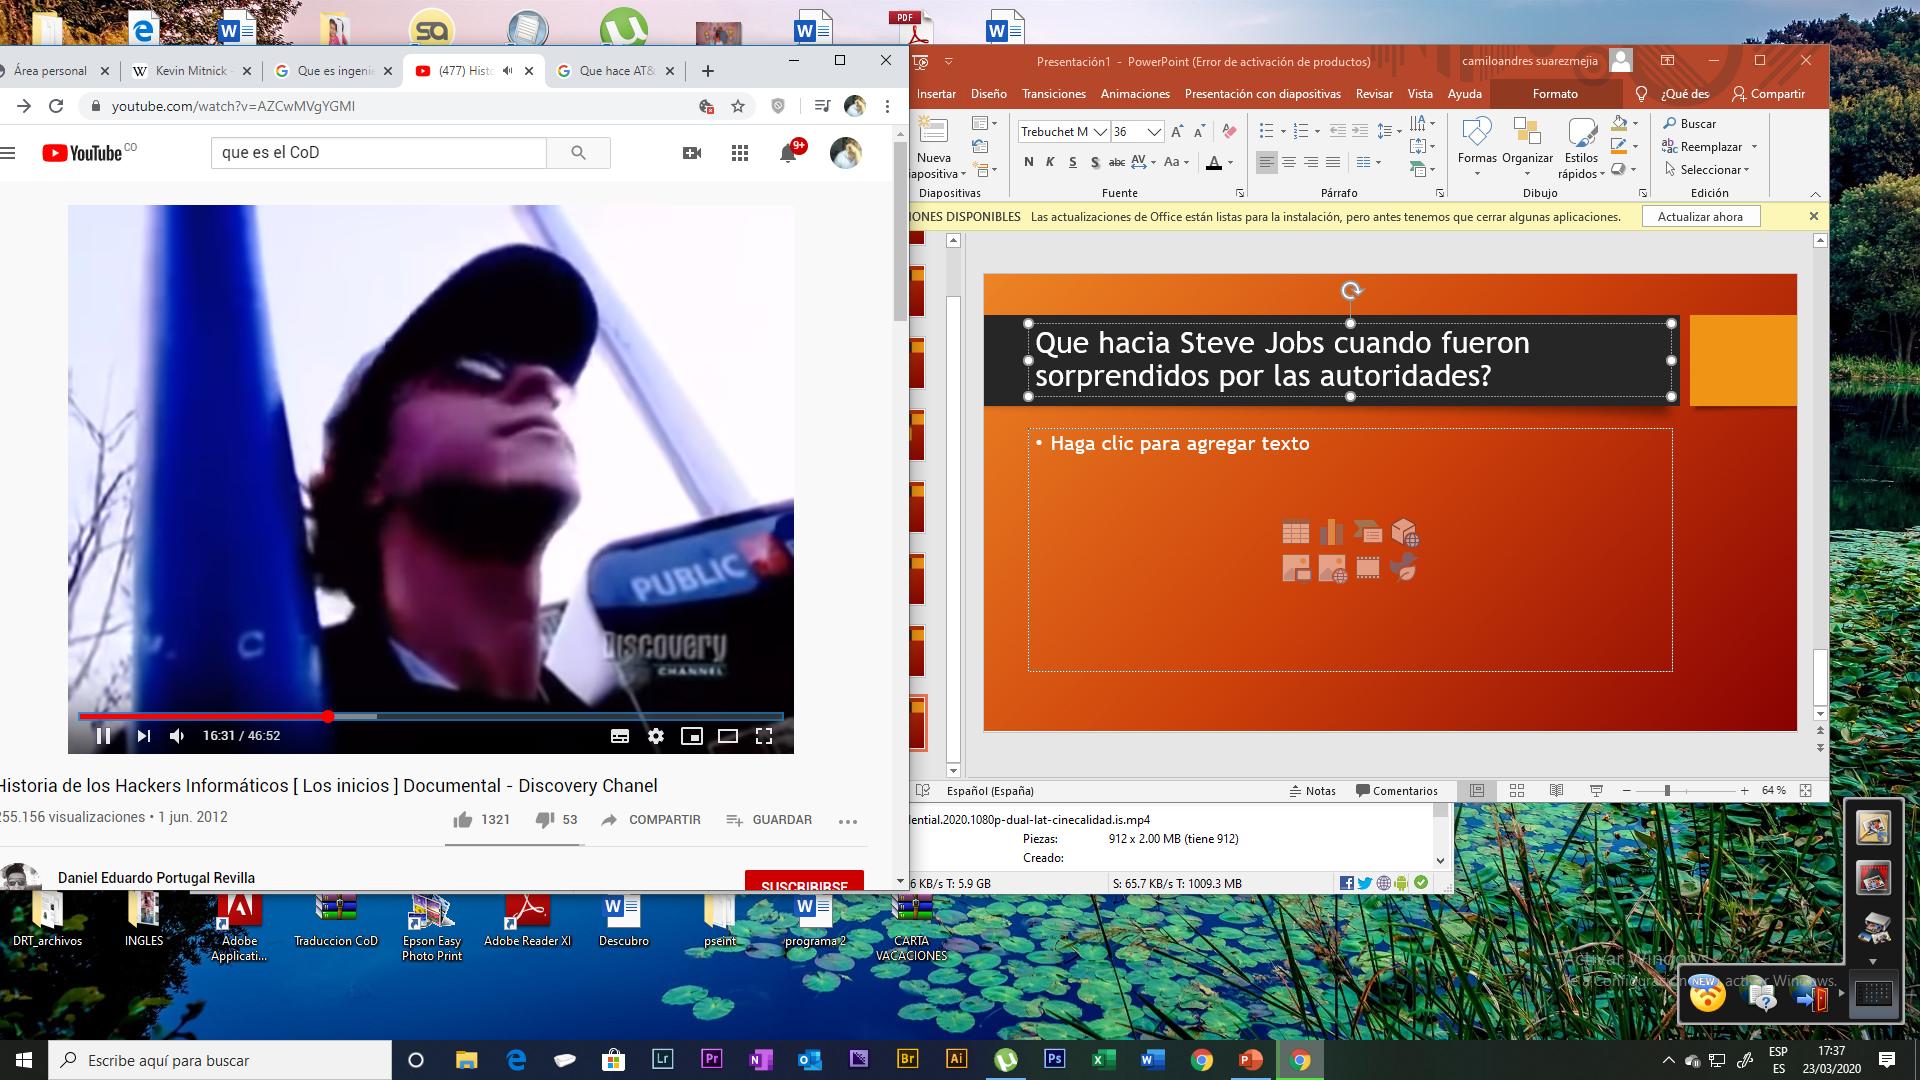
Task: Bookmark this page with the star icon
Action: (x=738, y=106)
